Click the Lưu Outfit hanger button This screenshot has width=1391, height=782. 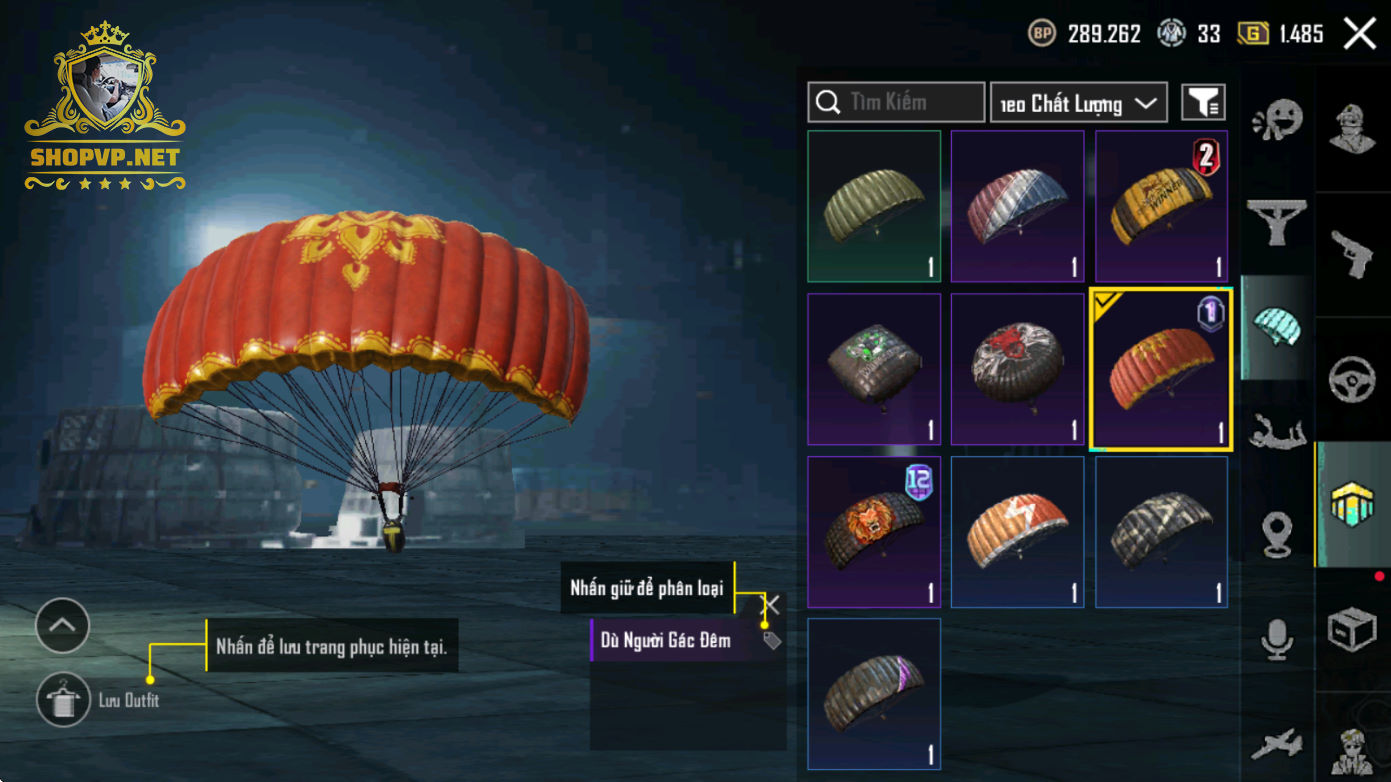(63, 699)
